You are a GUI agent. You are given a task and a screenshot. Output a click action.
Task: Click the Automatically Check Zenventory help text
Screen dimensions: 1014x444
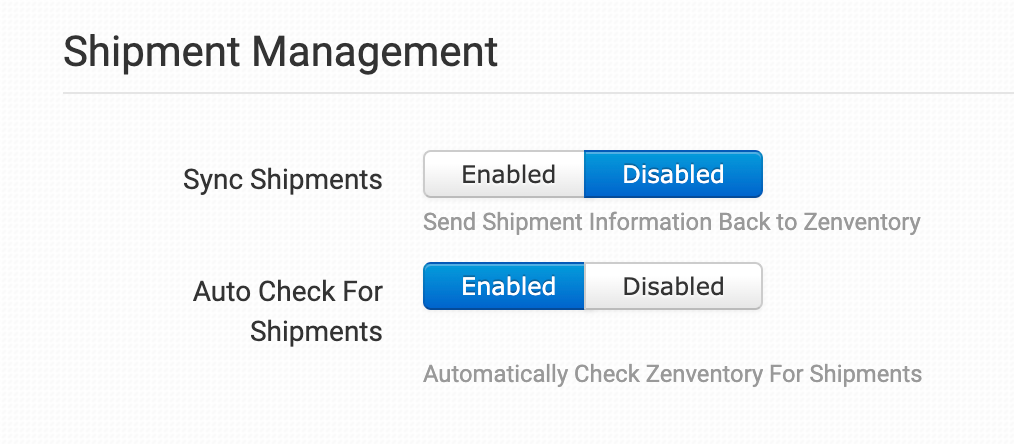(672, 374)
